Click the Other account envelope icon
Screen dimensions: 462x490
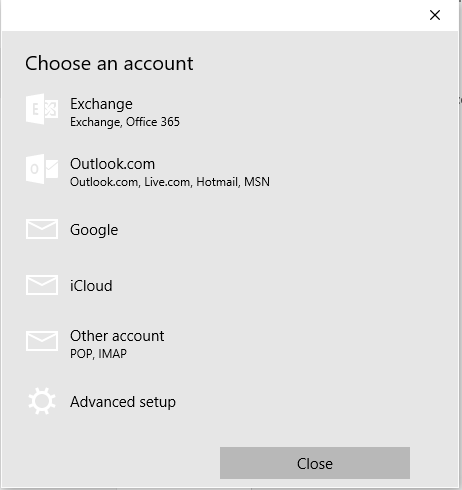42,341
